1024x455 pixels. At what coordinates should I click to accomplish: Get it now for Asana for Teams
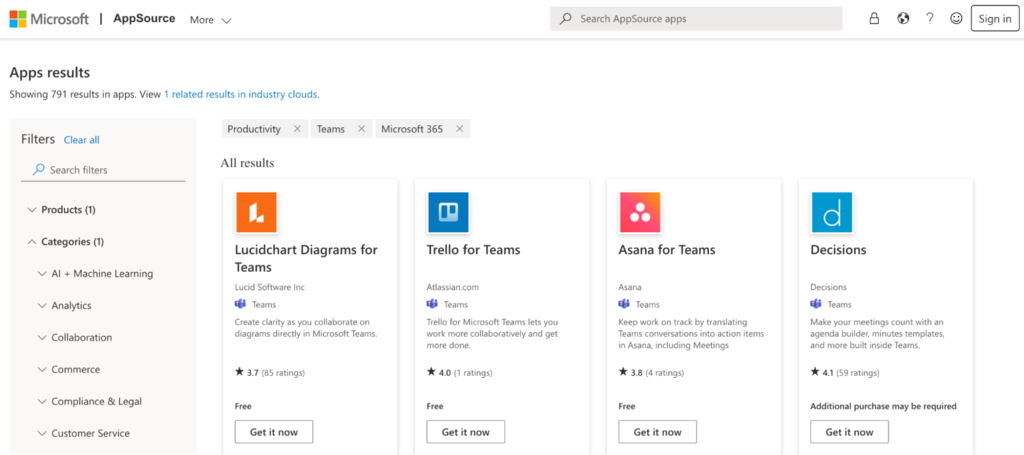point(658,432)
